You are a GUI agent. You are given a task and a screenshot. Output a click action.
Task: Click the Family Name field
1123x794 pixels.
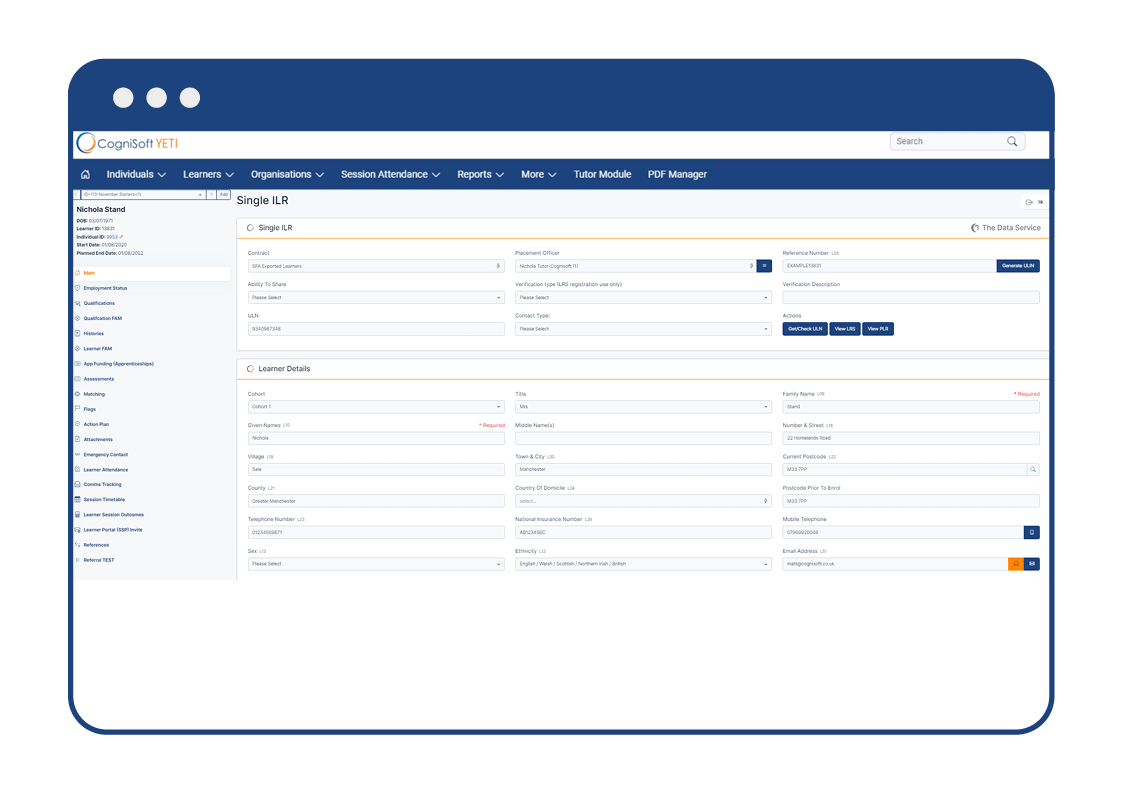point(910,407)
